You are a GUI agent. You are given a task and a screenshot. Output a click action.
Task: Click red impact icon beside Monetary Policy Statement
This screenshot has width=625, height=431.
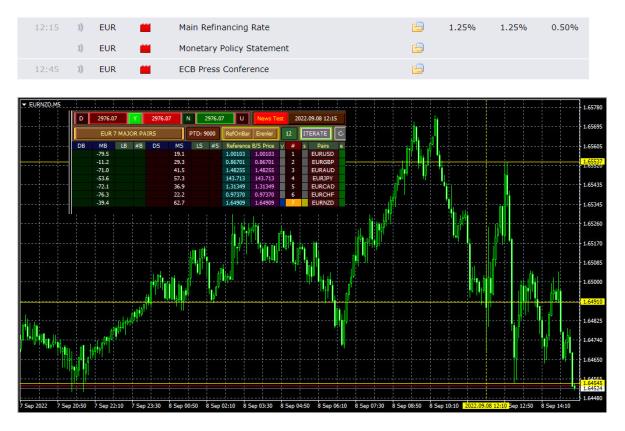coord(145,49)
